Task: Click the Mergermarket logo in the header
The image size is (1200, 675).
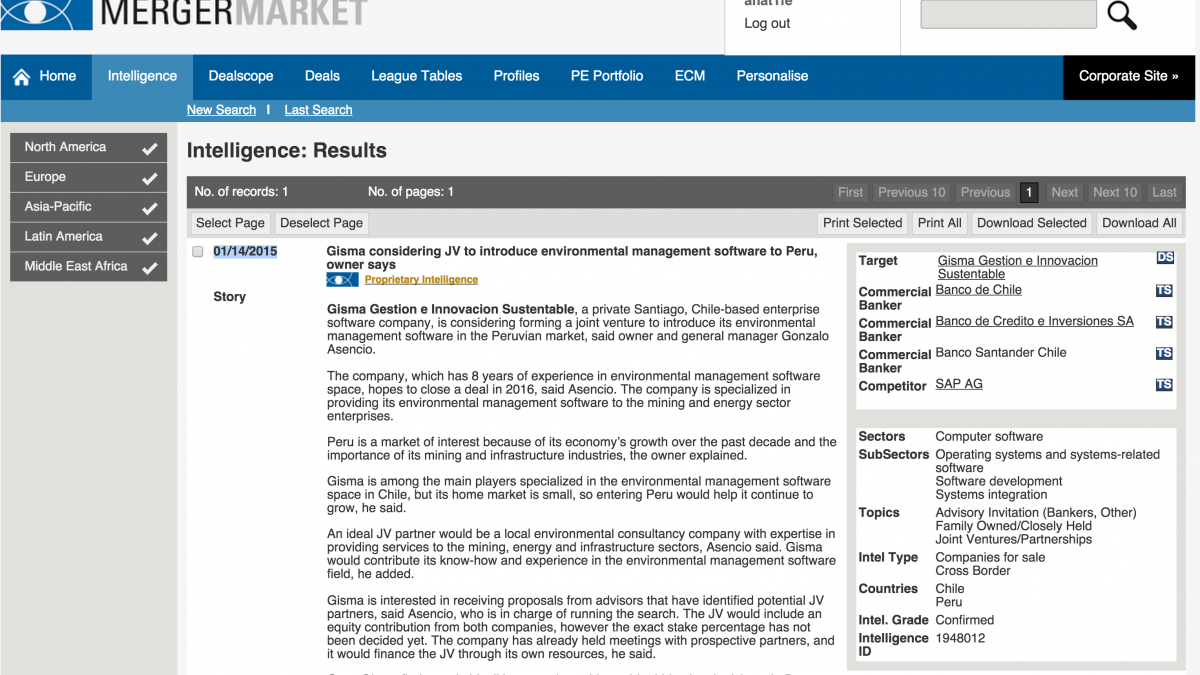Action: click(184, 13)
